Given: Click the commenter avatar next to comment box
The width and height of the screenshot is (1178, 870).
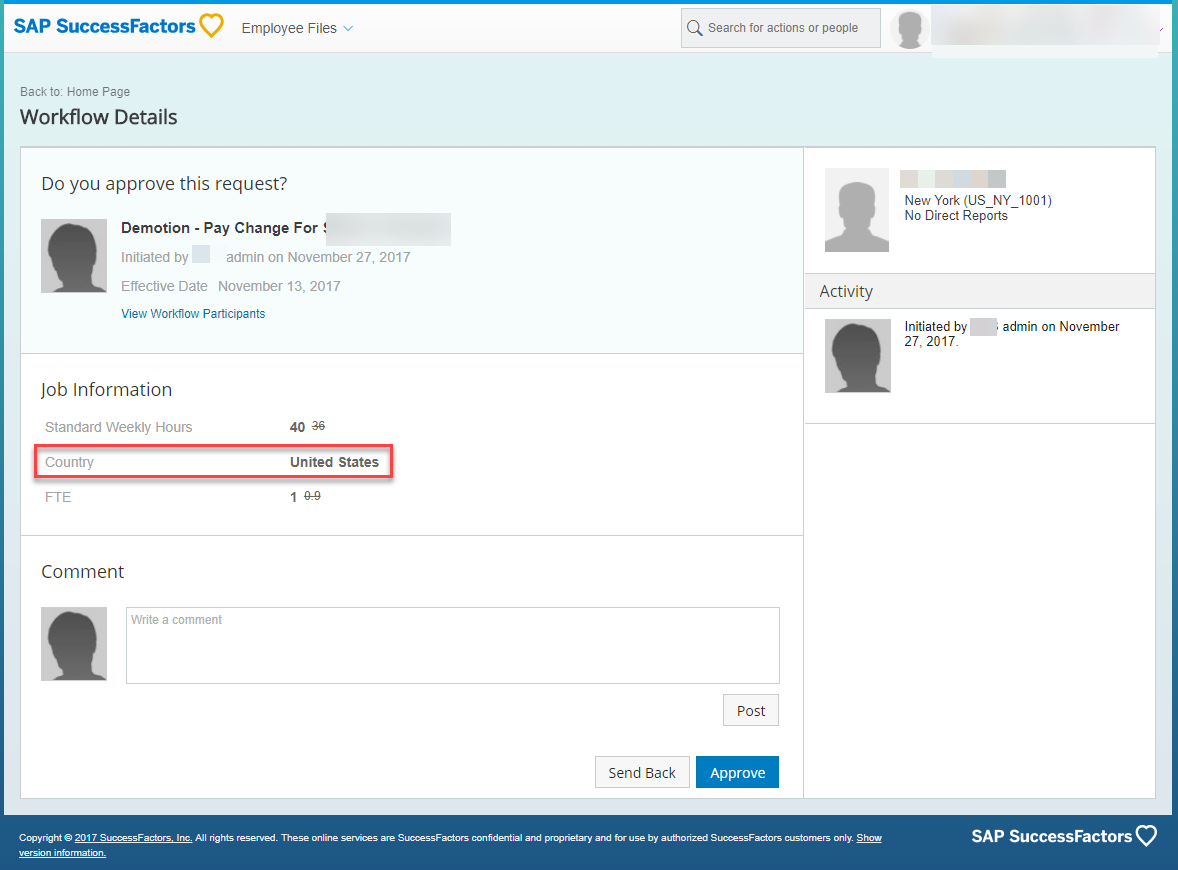Looking at the screenshot, I should (74, 644).
